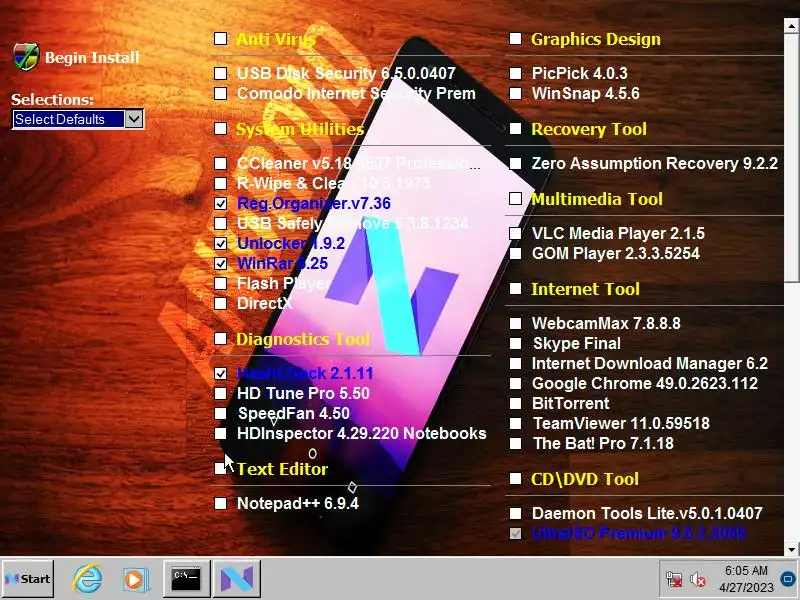Check USB Disk Security 6.5.0.0407
The width and height of the screenshot is (800, 600).
click(220, 73)
